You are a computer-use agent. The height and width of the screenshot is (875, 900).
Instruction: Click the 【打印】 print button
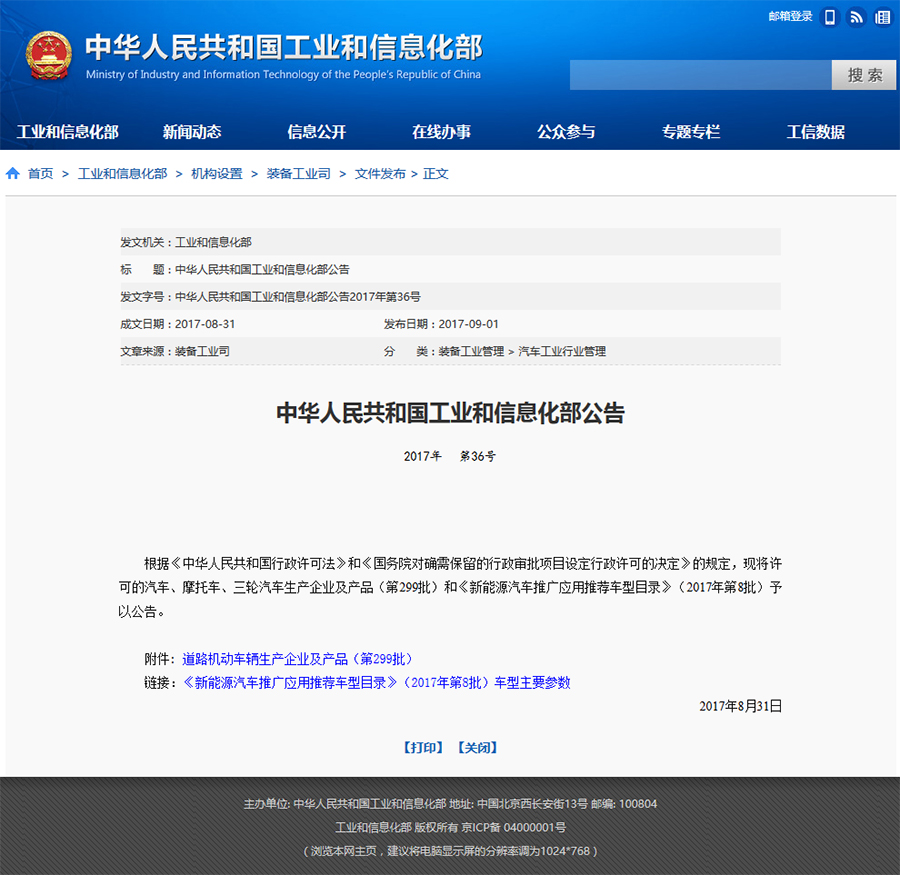423,747
